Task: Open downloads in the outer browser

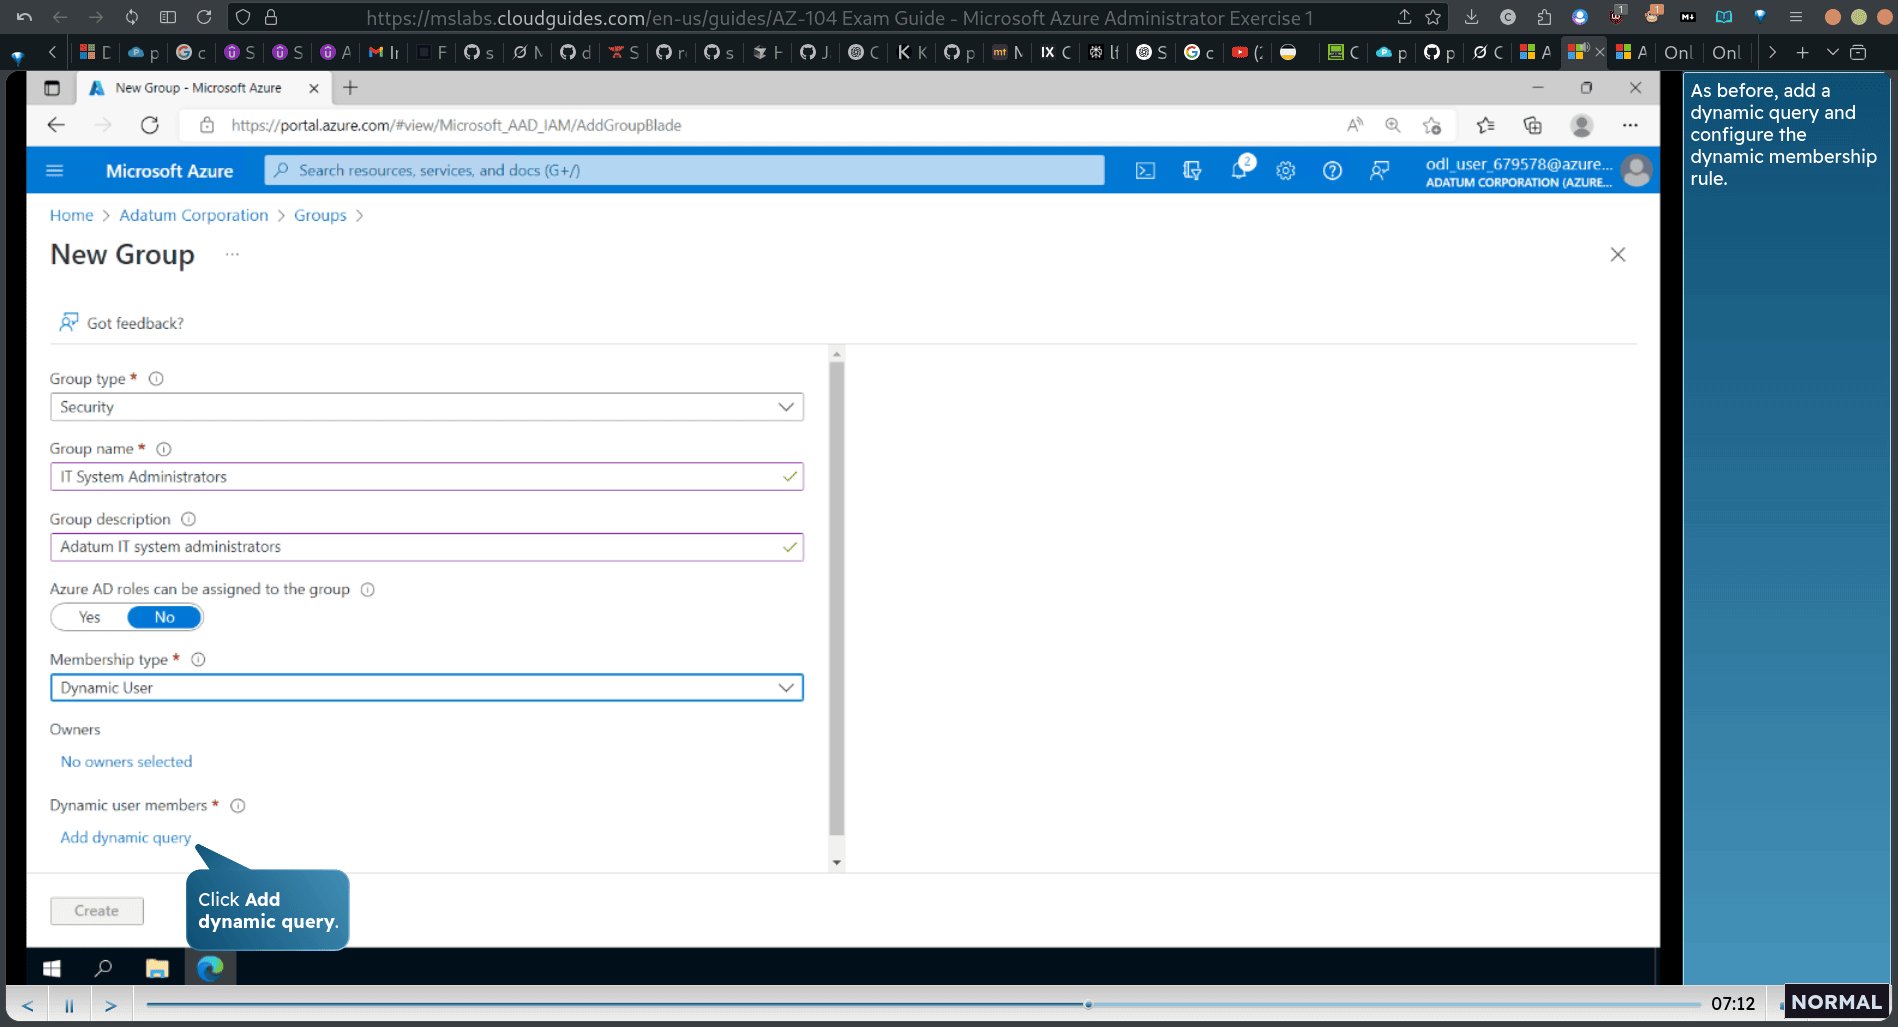Action: (1471, 17)
